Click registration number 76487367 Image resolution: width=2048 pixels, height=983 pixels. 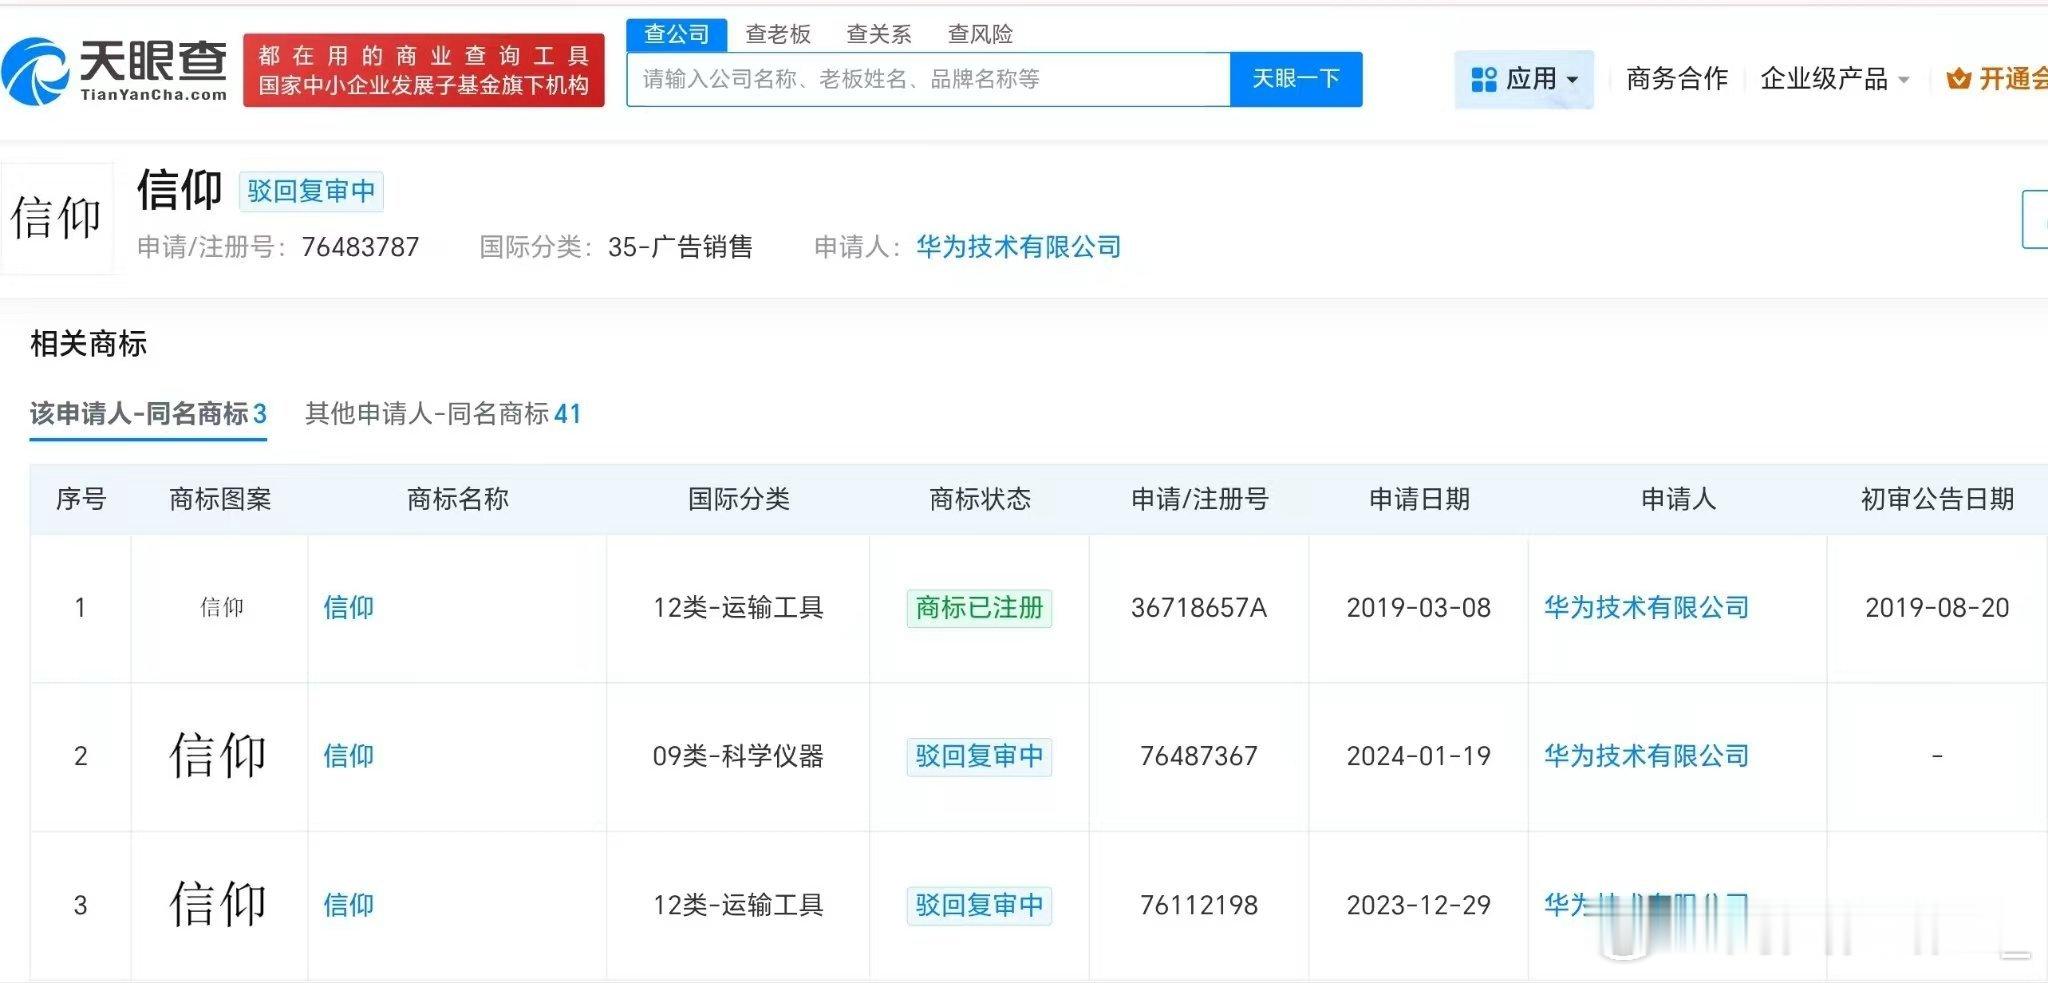(x=1199, y=756)
